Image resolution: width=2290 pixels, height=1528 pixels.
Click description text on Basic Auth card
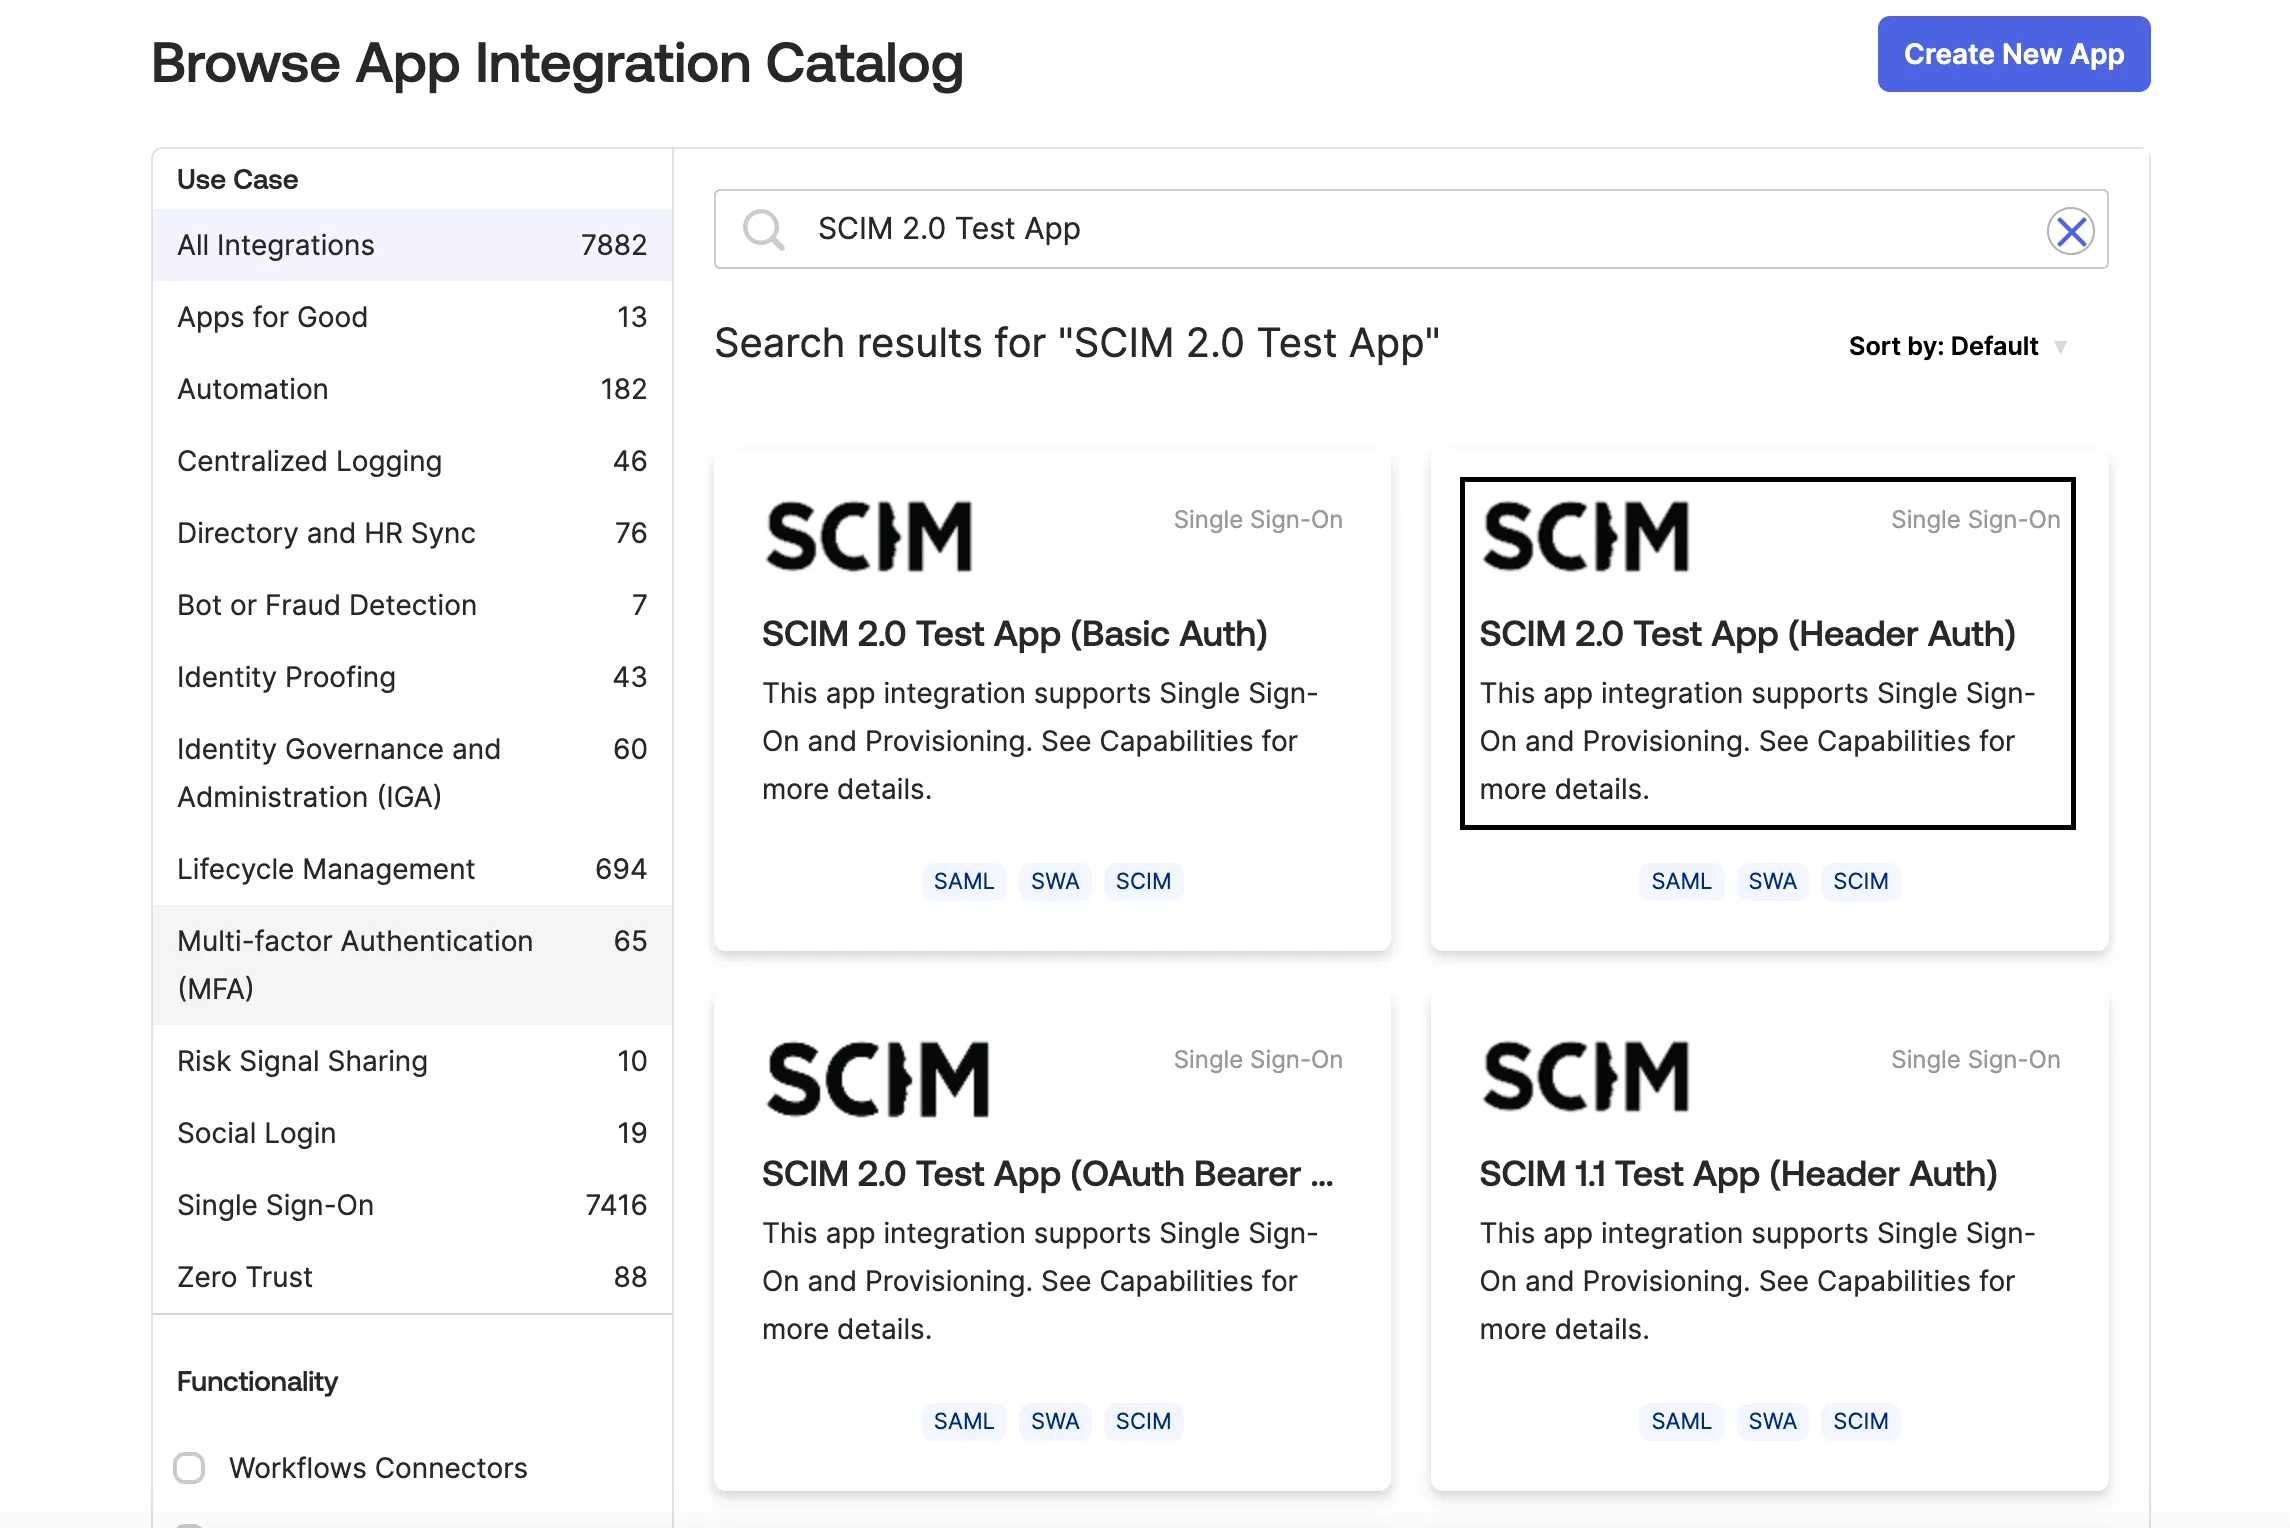(x=1040, y=741)
